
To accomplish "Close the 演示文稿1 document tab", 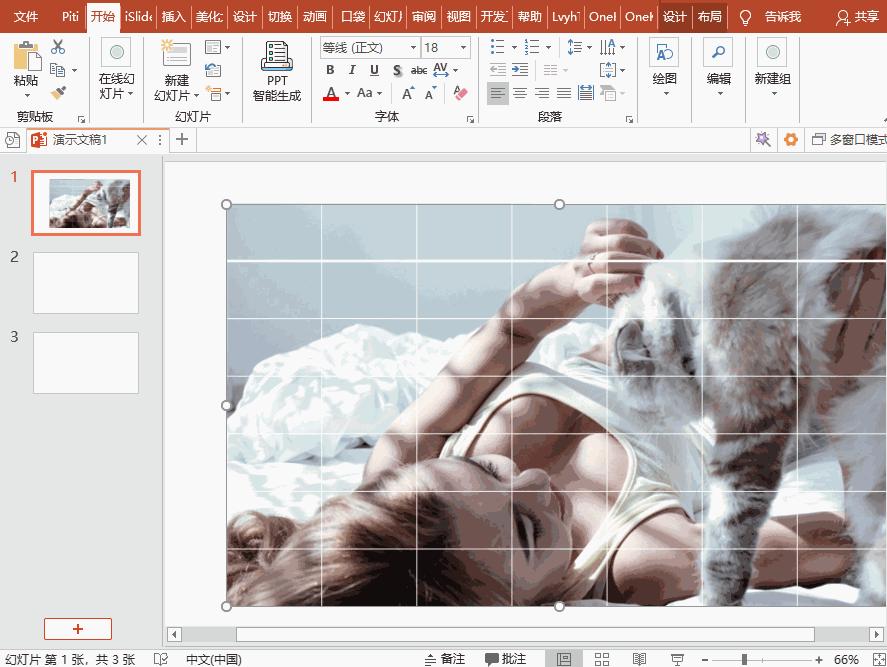I will tap(142, 140).
